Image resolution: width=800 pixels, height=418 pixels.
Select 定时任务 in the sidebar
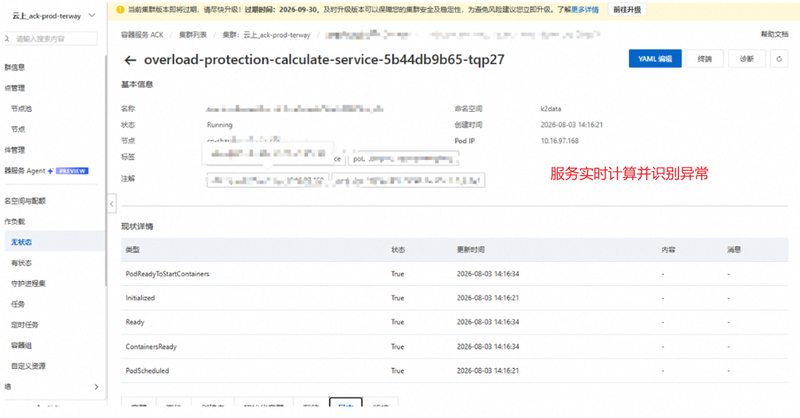coord(24,325)
